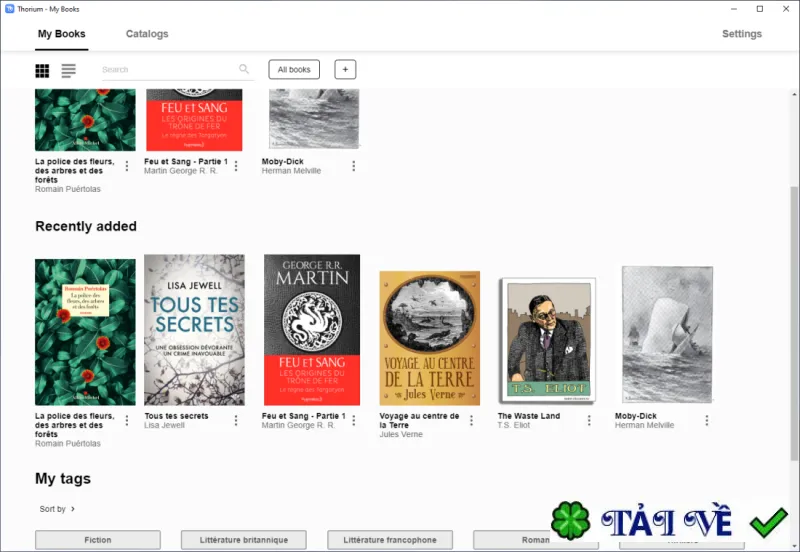Open options menu for The Waste Land

coord(589,420)
